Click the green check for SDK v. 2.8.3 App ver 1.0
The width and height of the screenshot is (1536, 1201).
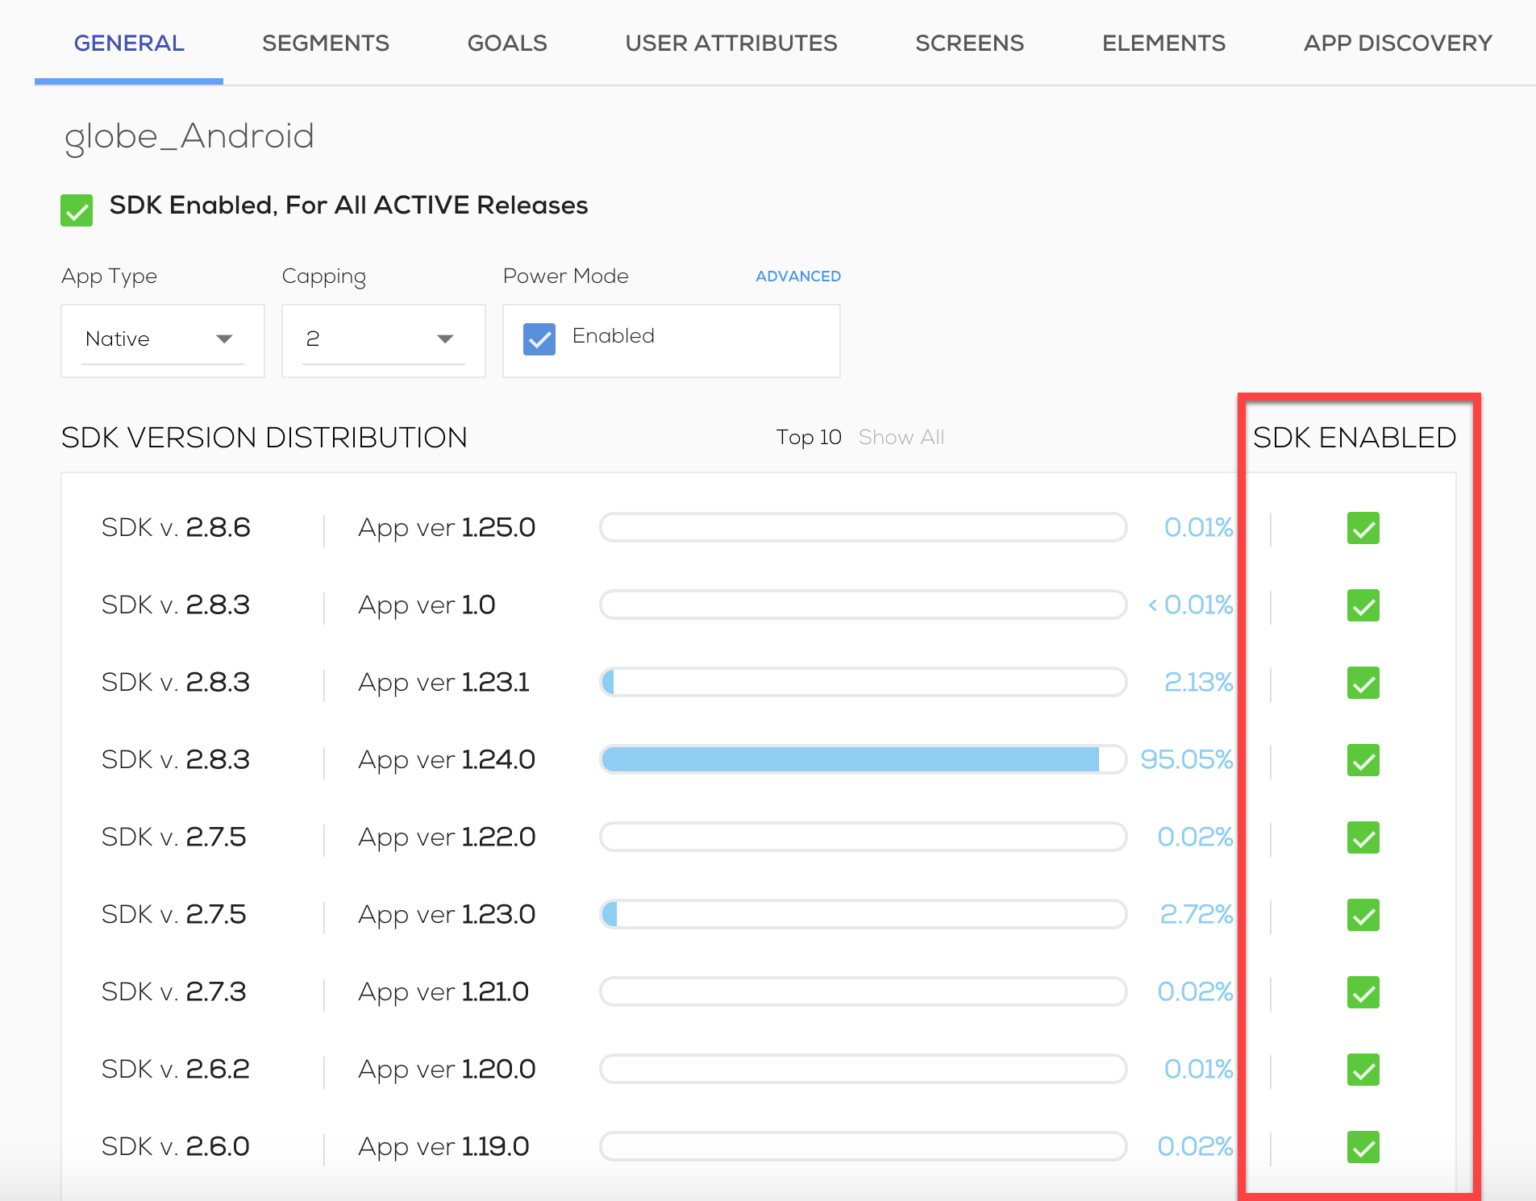tap(1362, 606)
